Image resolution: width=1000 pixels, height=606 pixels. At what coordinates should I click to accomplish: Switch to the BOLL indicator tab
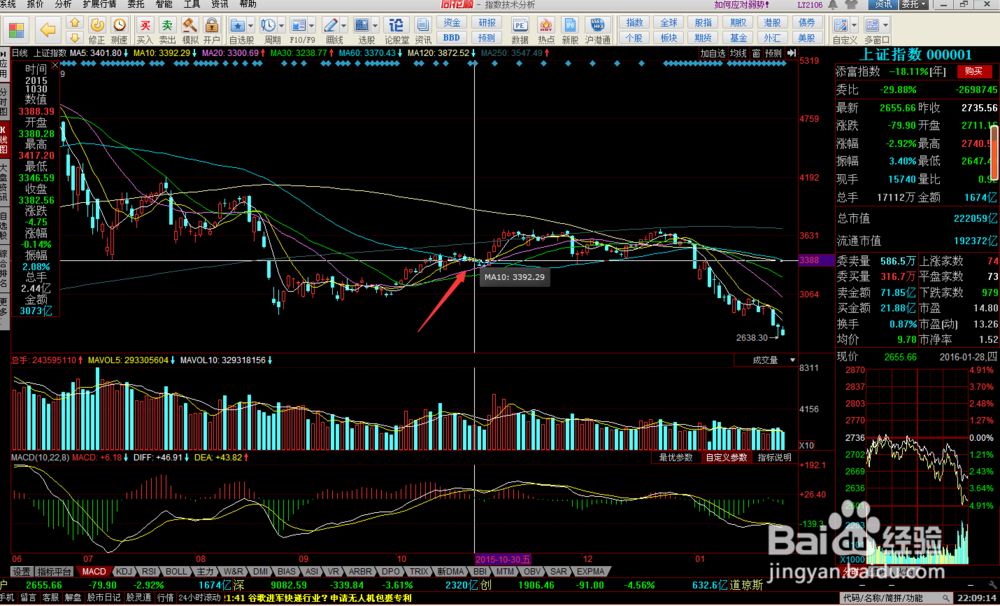coord(176,572)
